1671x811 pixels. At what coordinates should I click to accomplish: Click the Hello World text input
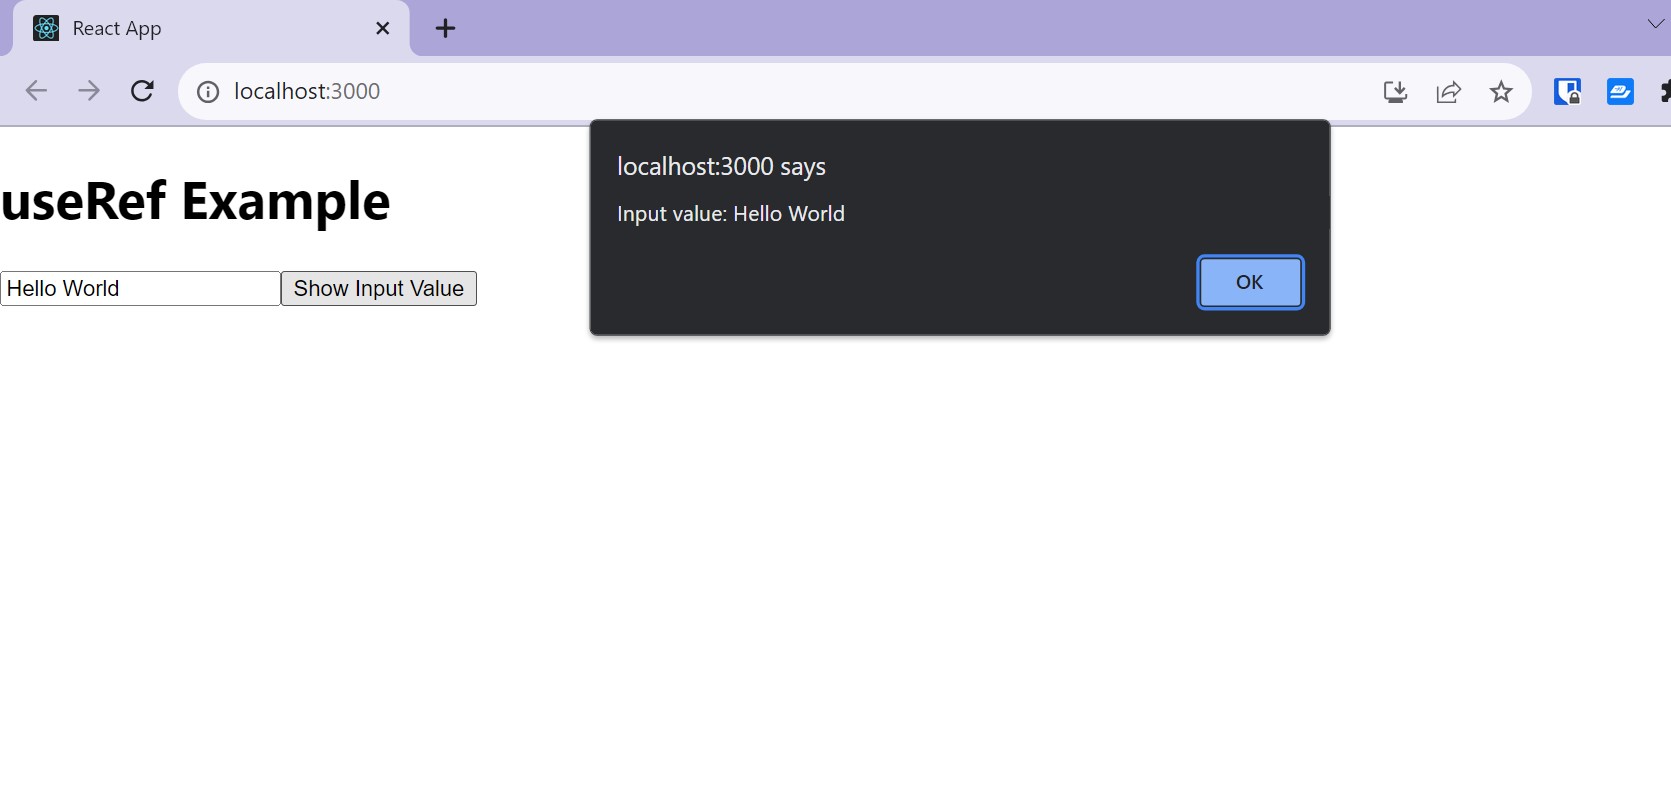tap(140, 289)
